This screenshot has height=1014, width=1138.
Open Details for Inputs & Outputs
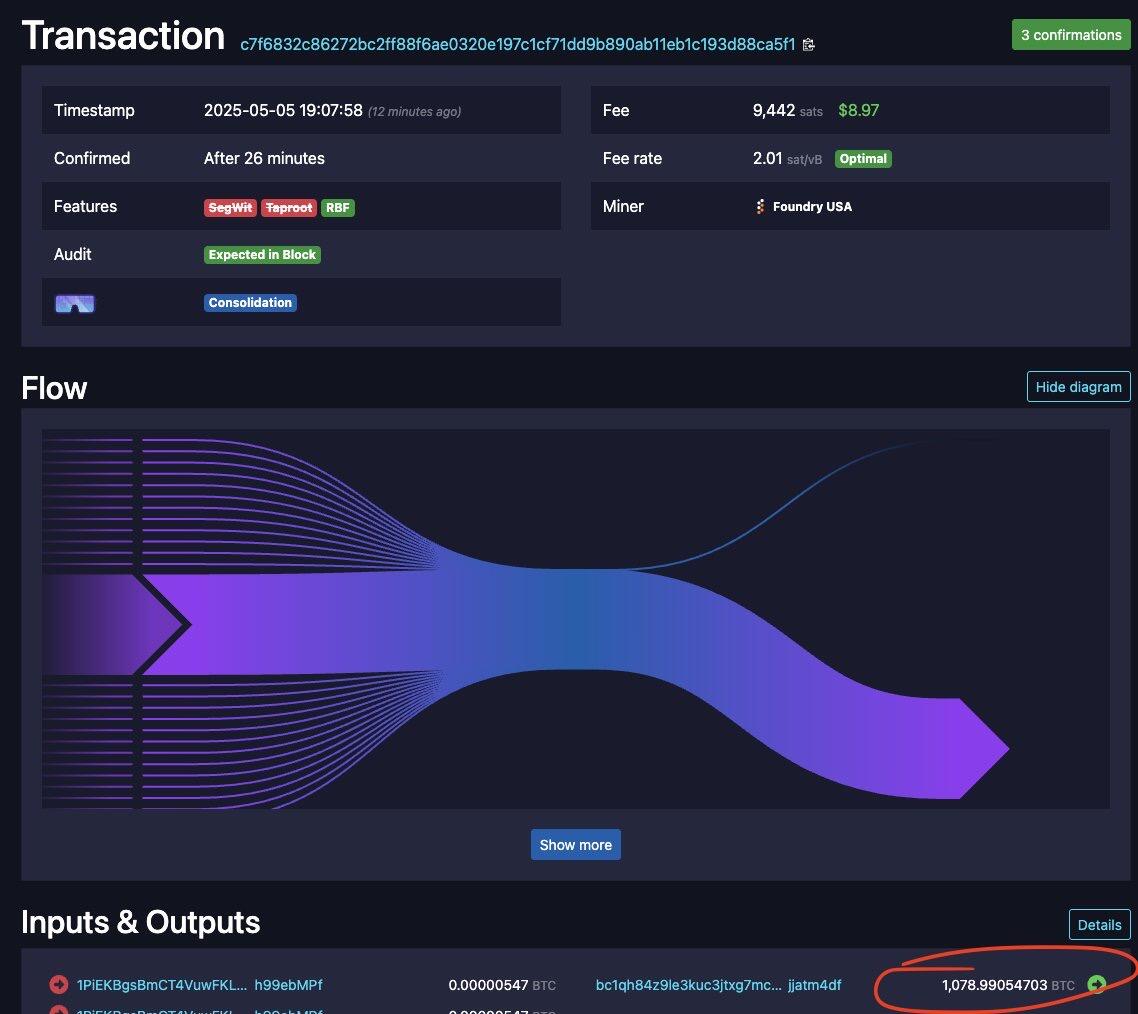(1099, 925)
